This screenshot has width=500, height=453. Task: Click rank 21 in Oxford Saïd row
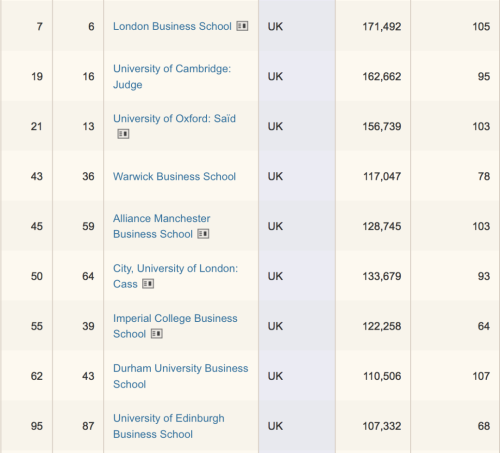(x=37, y=127)
